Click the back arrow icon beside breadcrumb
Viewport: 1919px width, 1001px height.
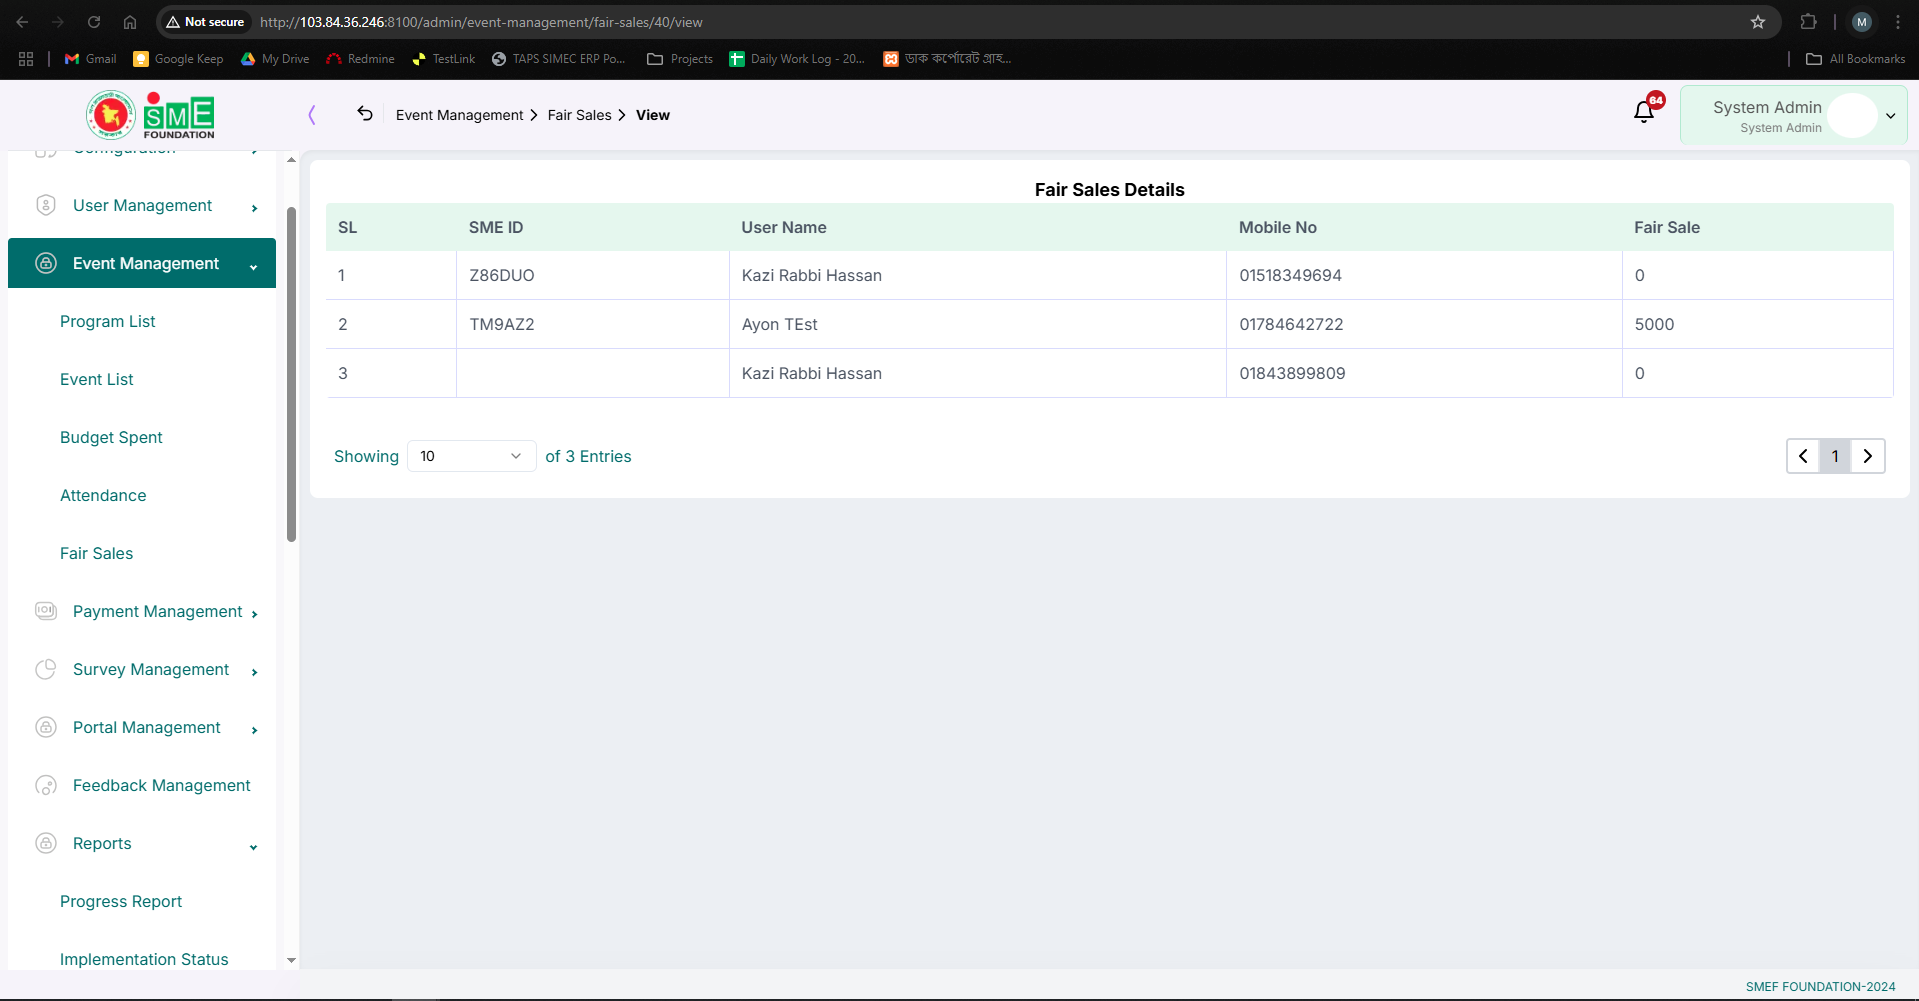(x=365, y=114)
